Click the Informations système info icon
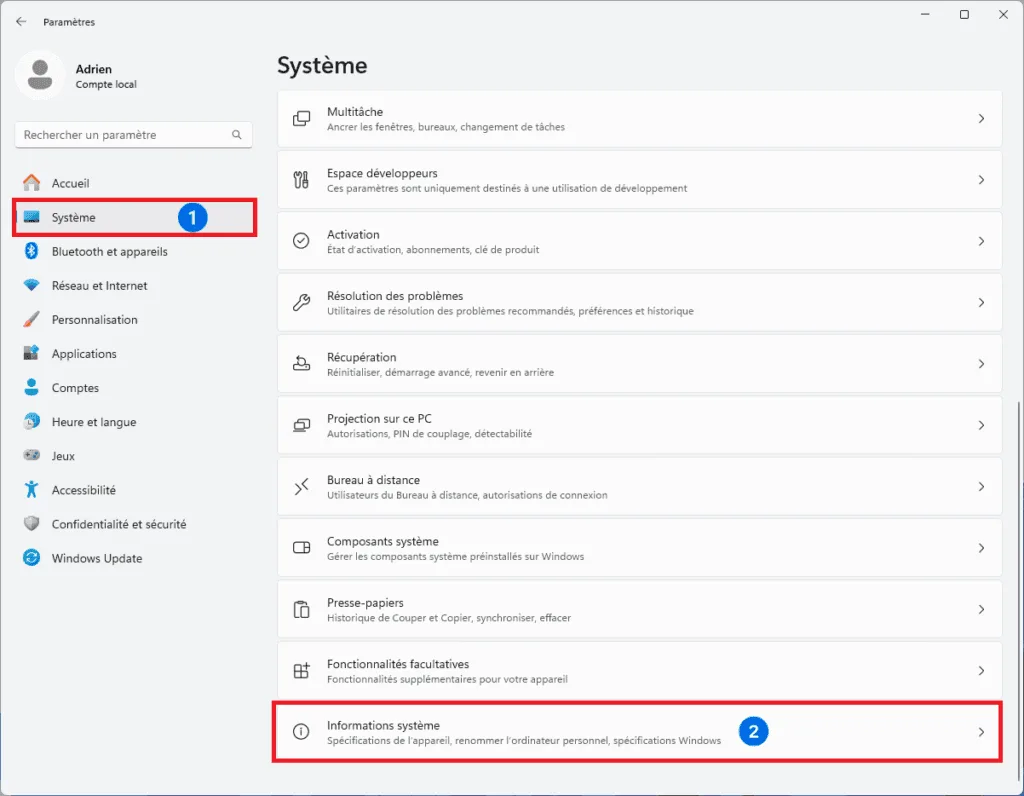This screenshot has width=1024, height=796. pyautogui.click(x=301, y=732)
